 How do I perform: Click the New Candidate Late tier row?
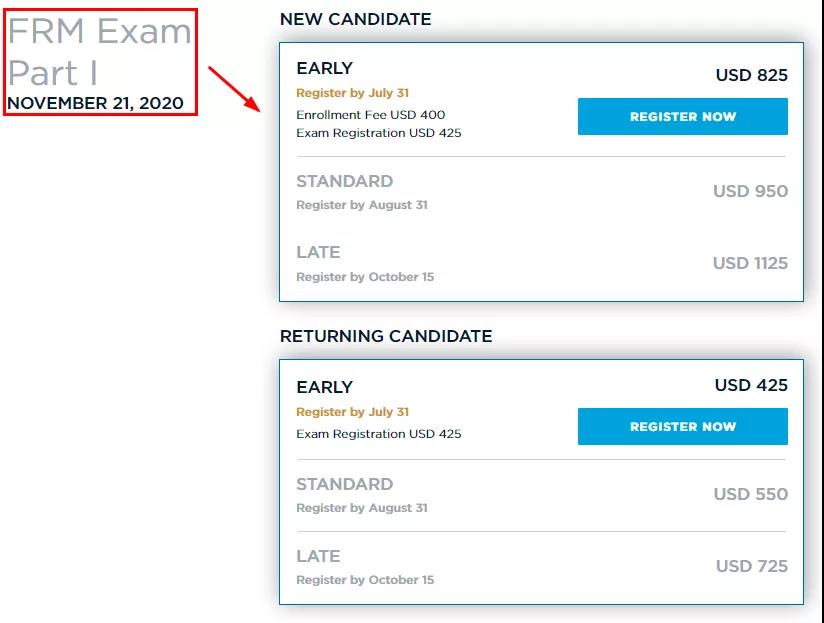tap(541, 264)
